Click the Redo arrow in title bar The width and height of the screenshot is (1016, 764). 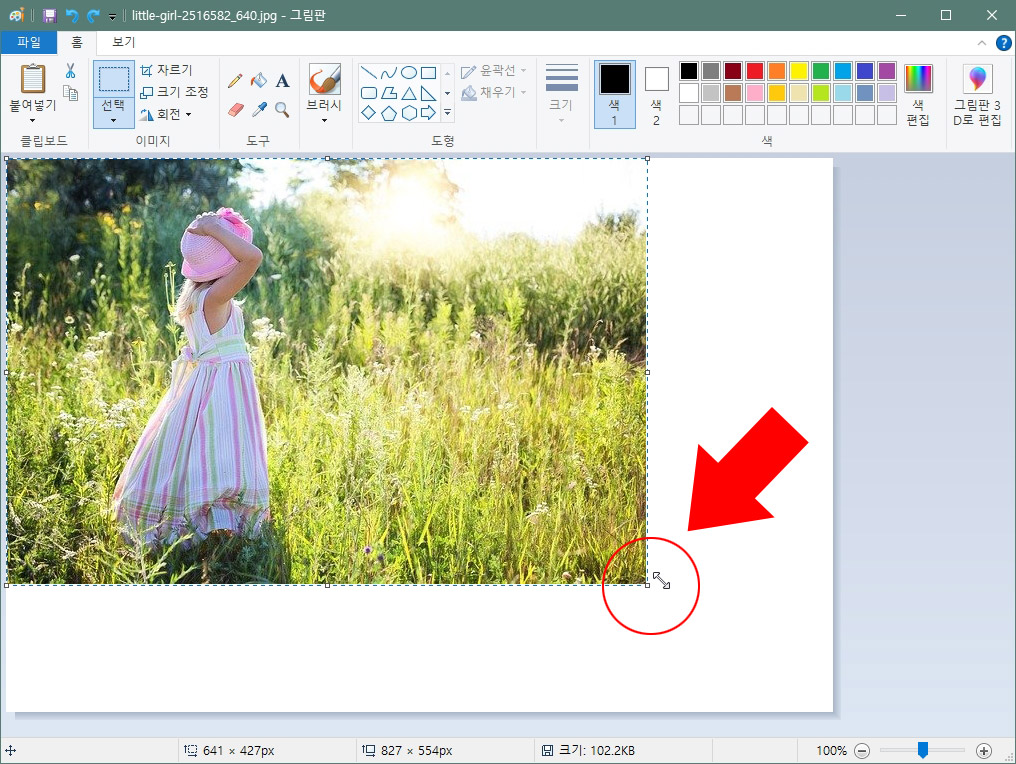[93, 16]
